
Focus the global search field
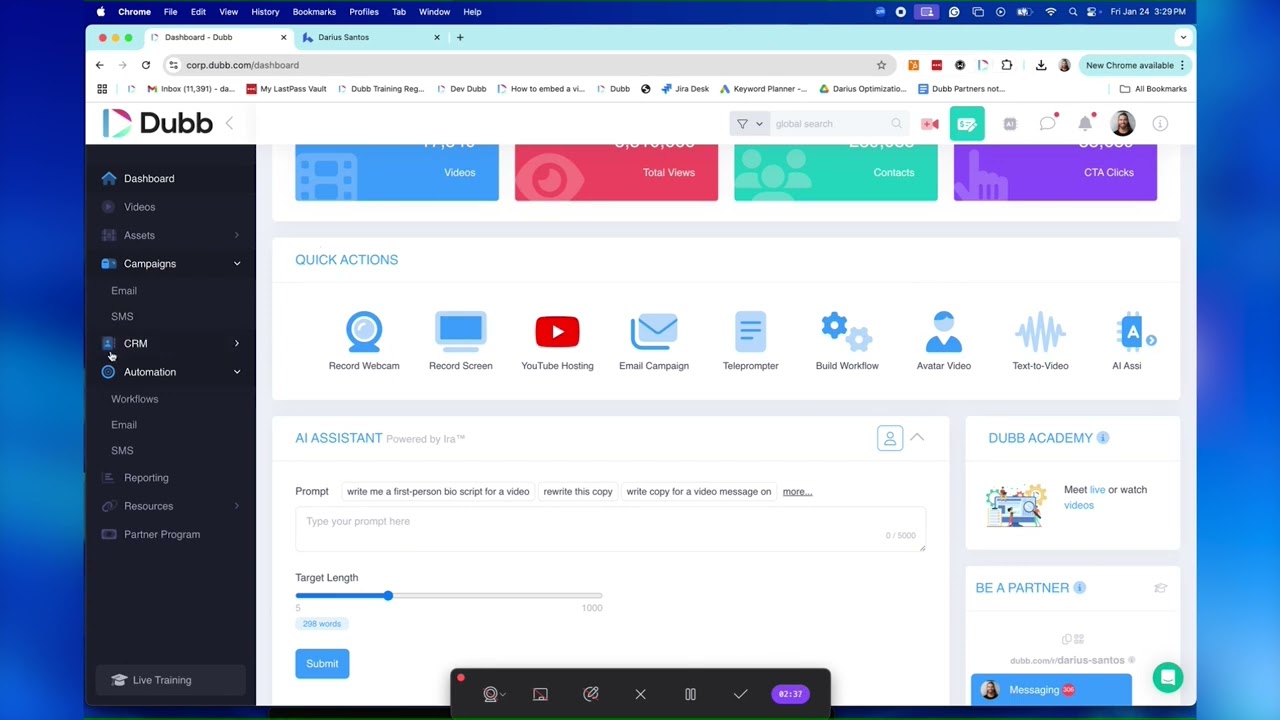tap(830, 124)
